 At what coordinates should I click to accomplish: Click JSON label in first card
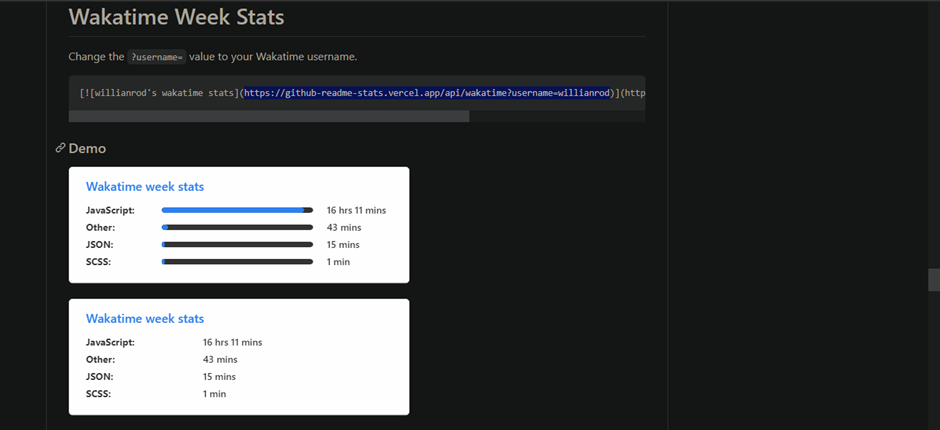click(x=100, y=245)
